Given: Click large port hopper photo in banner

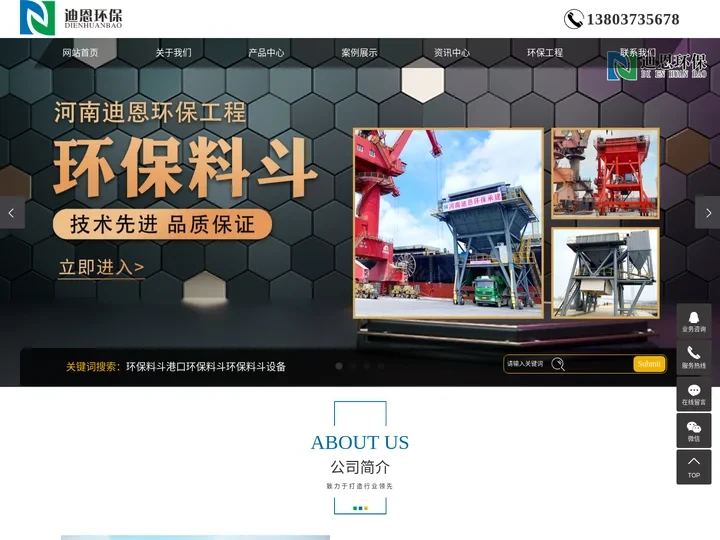Looking at the screenshot, I should pos(448,223).
